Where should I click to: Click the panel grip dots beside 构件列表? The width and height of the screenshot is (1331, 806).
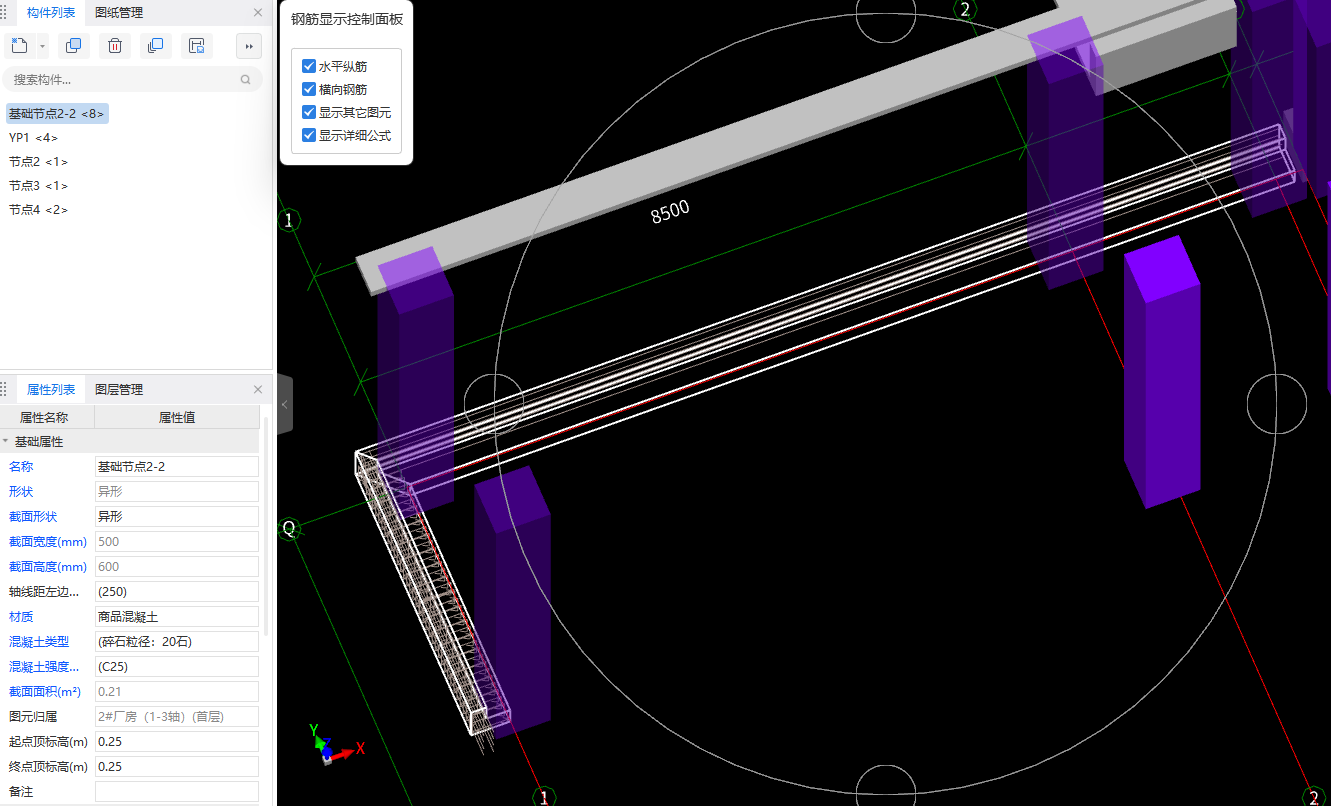[x=5, y=13]
